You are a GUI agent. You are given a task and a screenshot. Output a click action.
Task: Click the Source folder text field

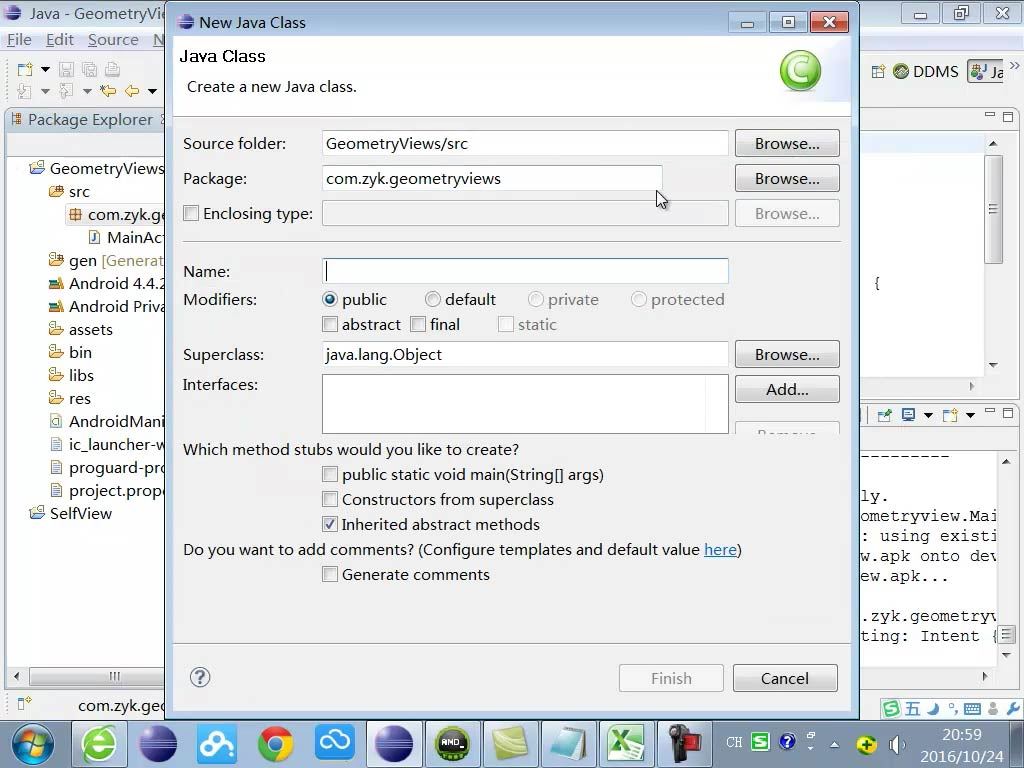pyautogui.click(x=525, y=144)
